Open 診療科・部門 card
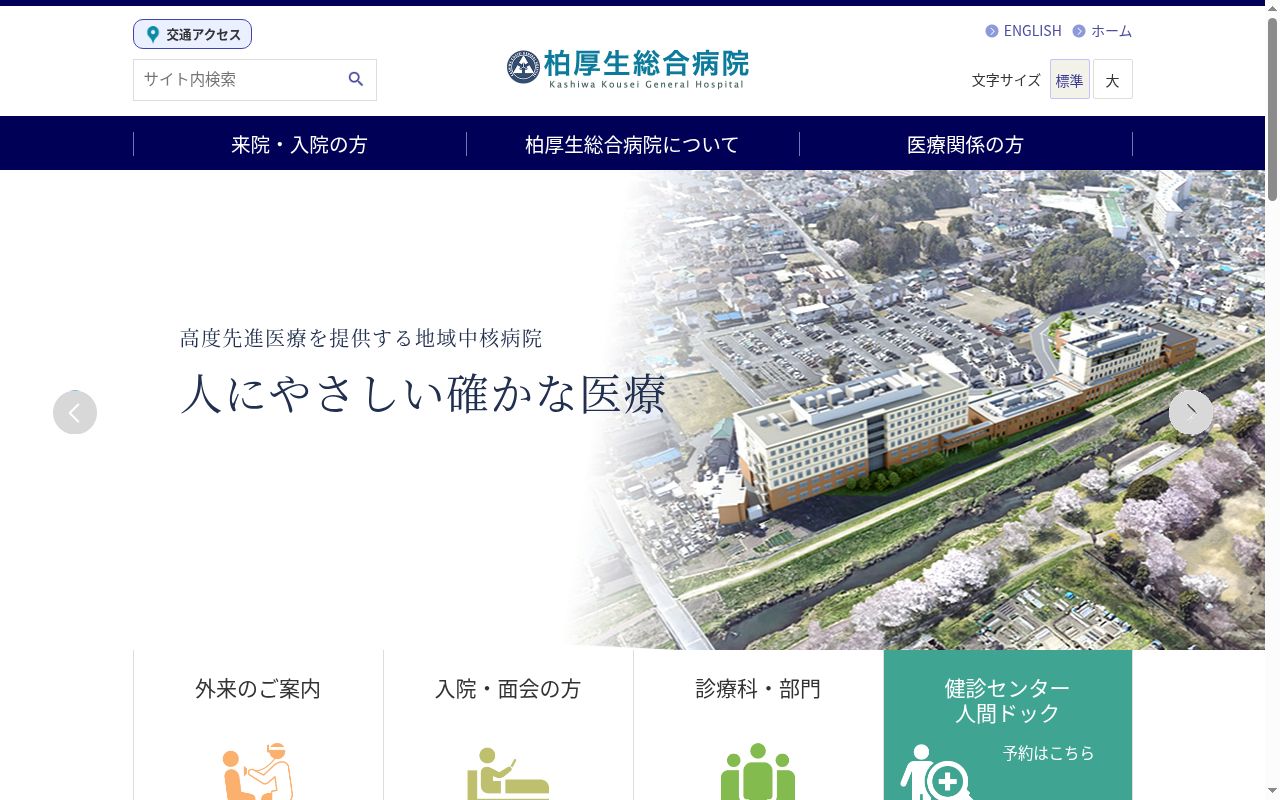 click(x=758, y=725)
